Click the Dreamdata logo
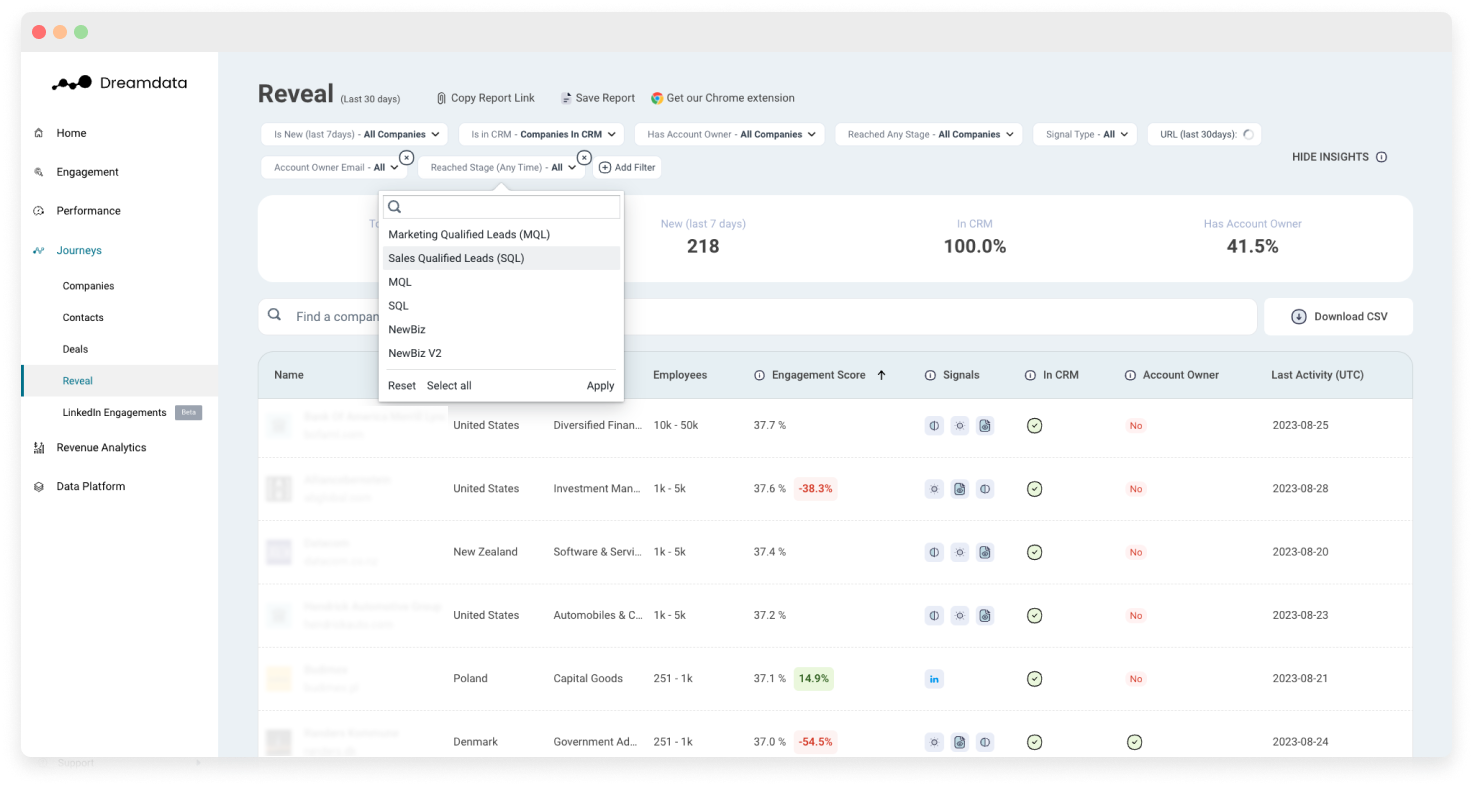The height and width of the screenshot is (789, 1473). pyautogui.click(x=119, y=83)
